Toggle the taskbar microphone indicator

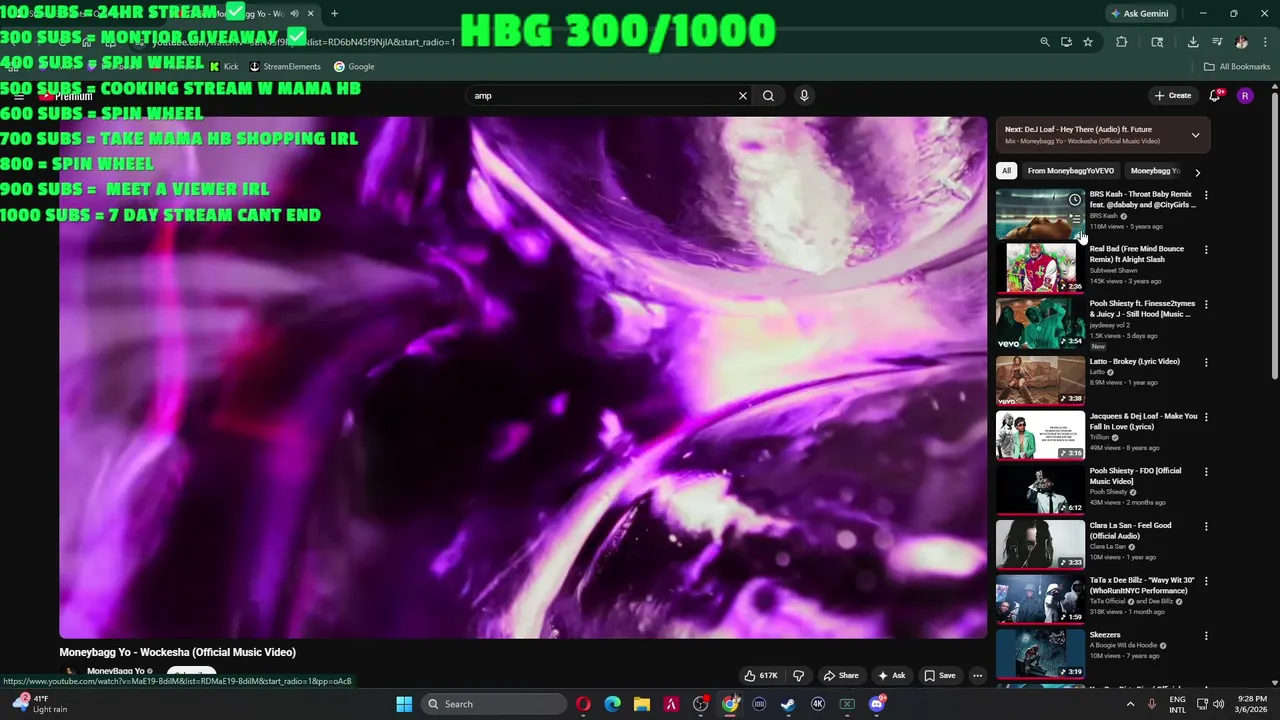pyautogui.click(x=1152, y=704)
